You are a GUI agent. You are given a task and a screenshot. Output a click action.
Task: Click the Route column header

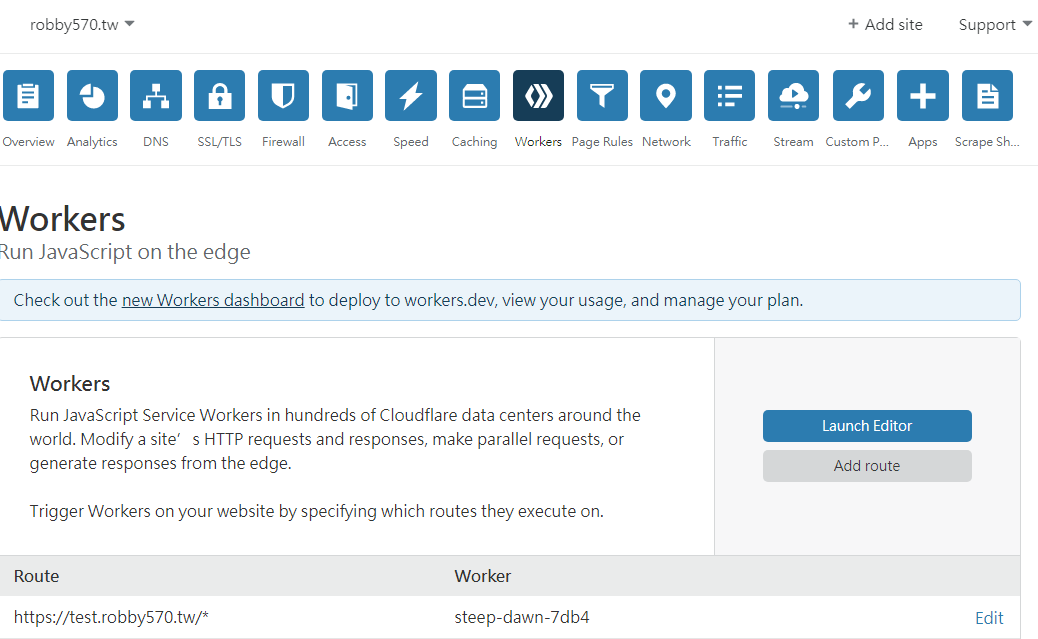(x=36, y=576)
